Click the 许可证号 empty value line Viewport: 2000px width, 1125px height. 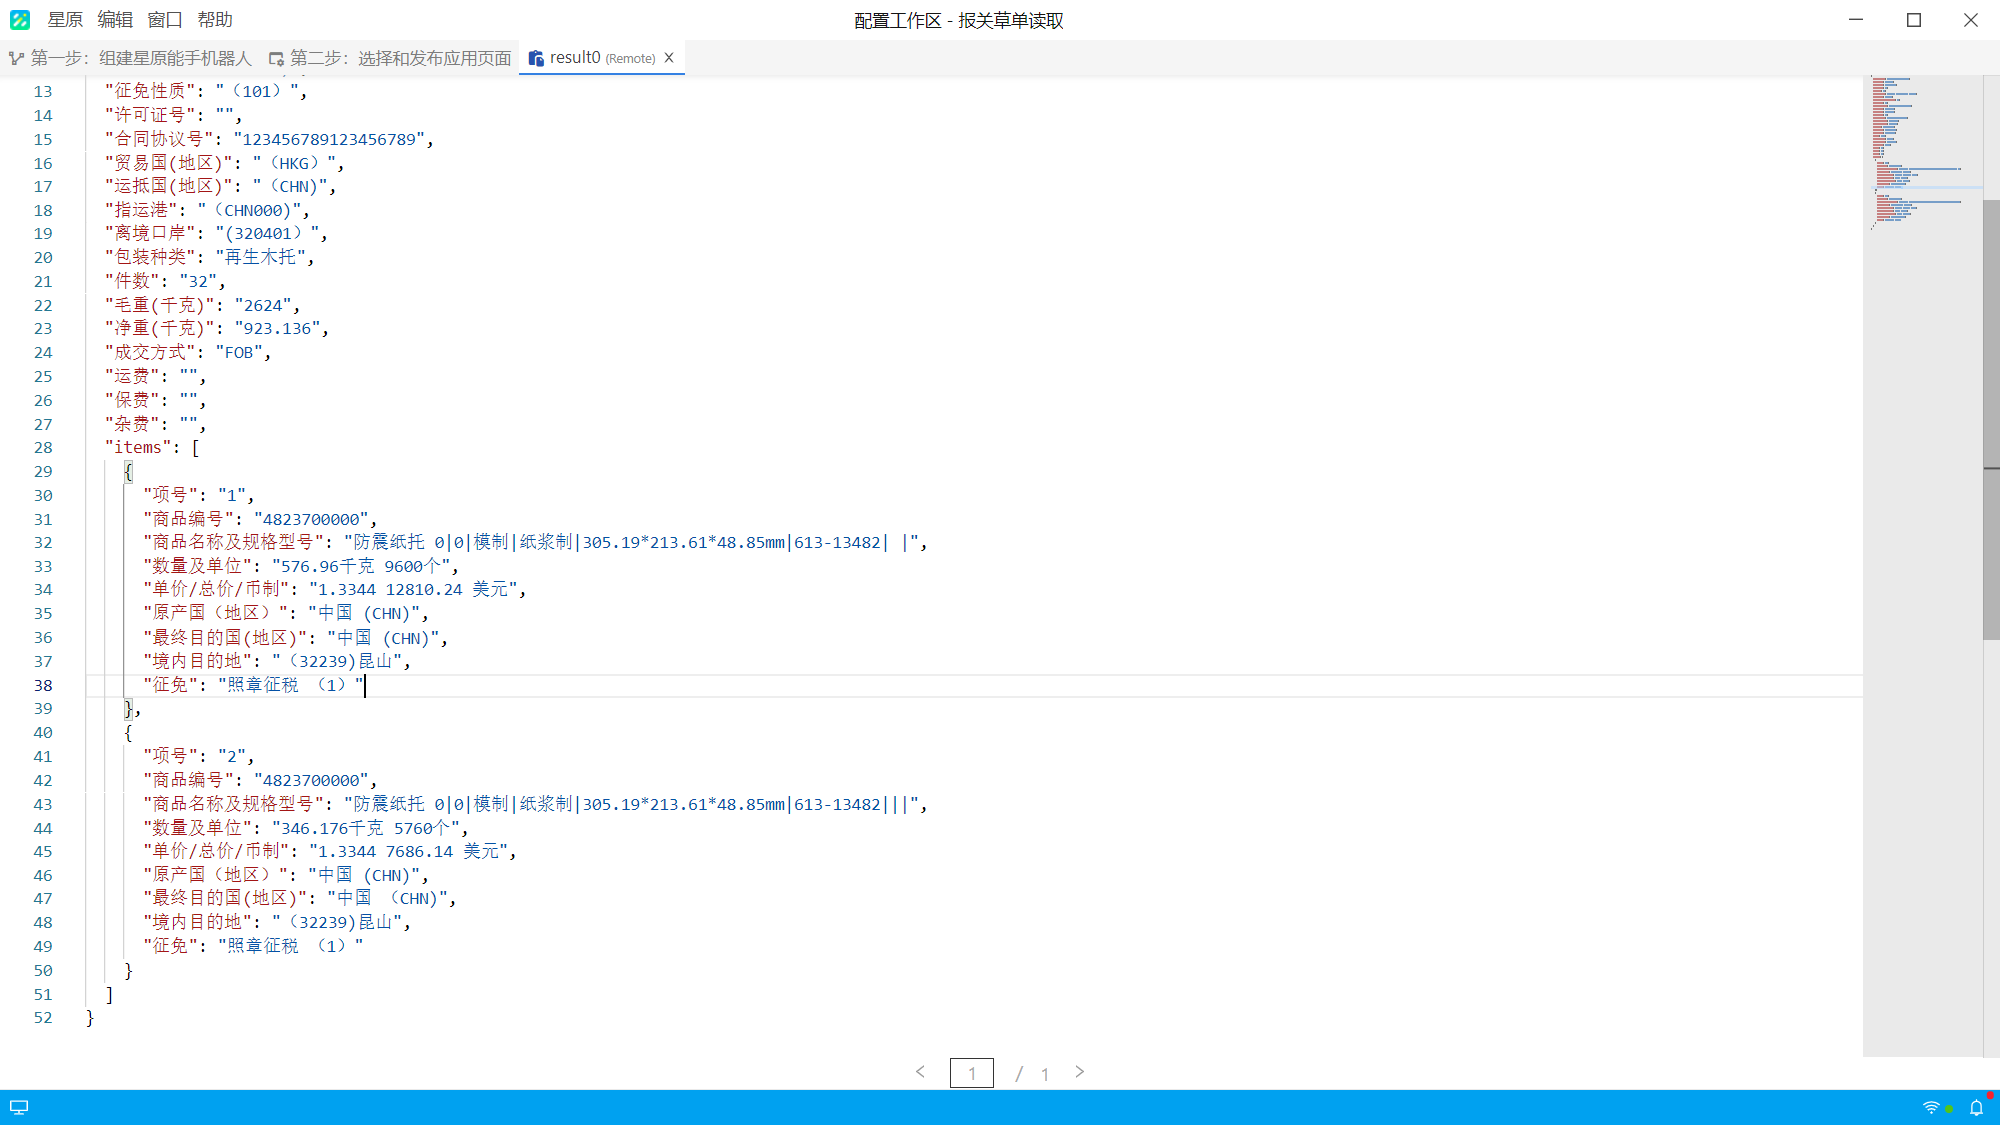coord(173,115)
